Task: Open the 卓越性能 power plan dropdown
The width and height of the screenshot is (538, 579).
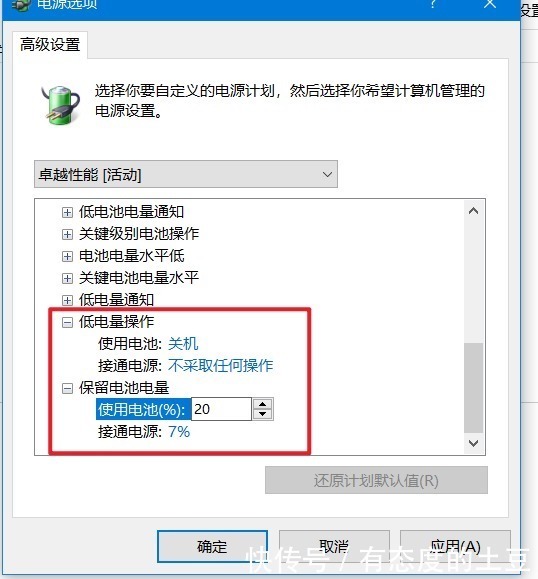Action: (x=186, y=174)
